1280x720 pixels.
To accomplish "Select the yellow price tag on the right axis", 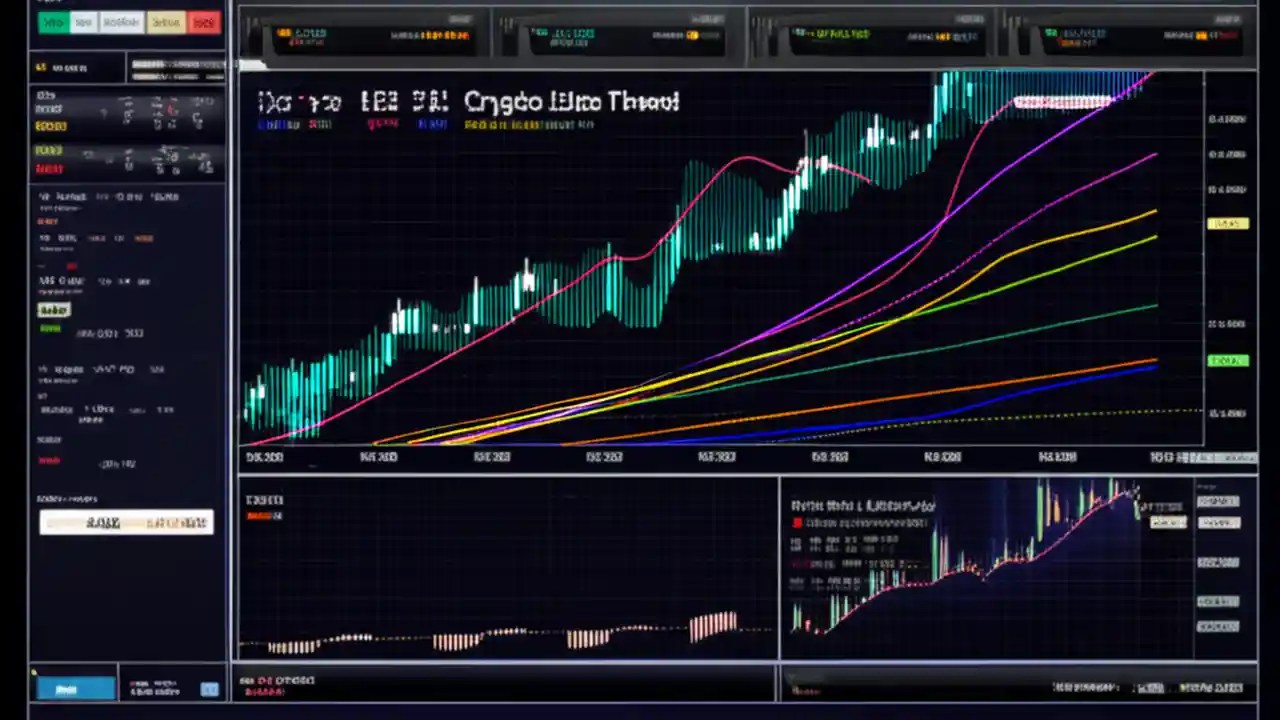I will [x=1228, y=223].
